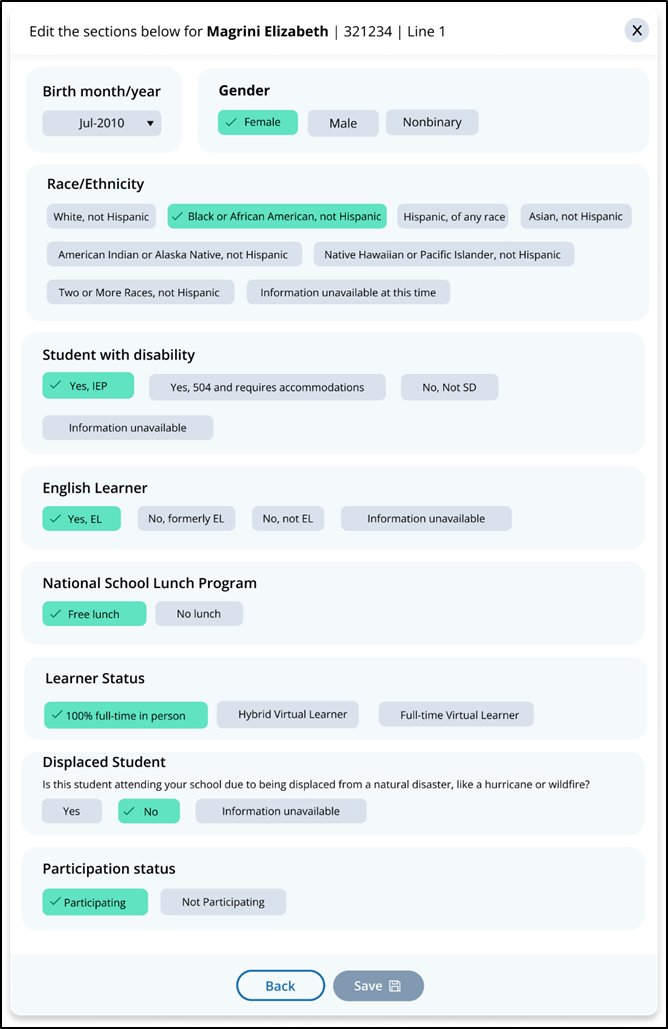
Task: Select Male gender option
Action: (x=343, y=123)
